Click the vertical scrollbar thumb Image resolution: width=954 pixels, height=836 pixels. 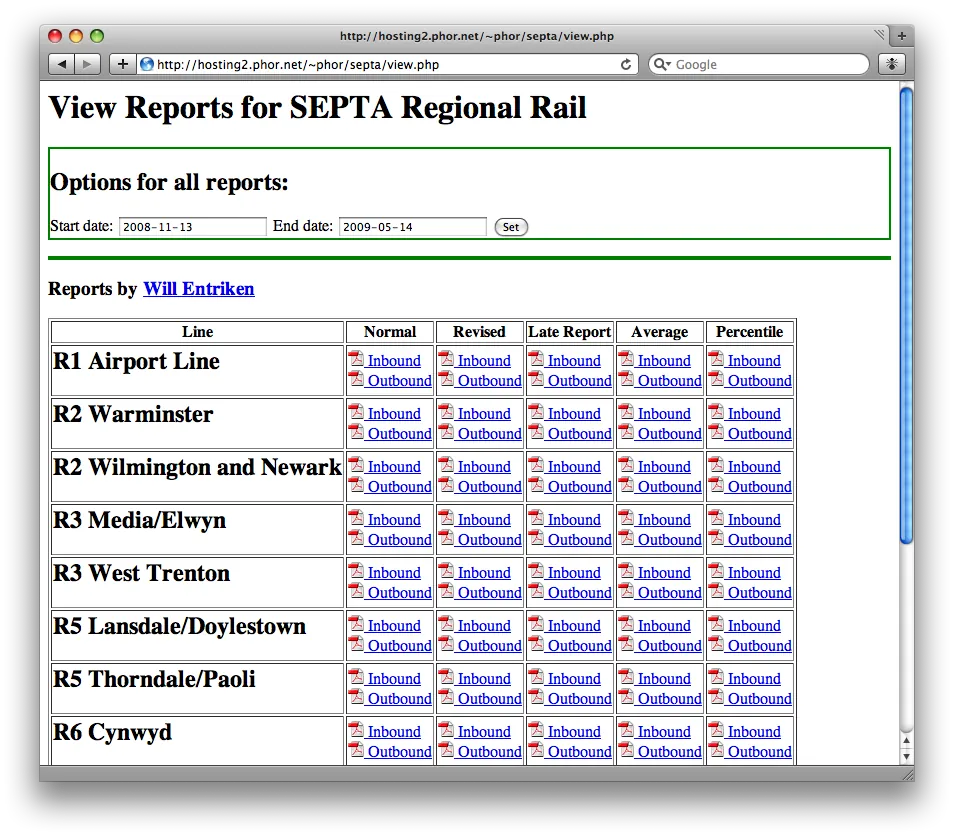click(906, 315)
